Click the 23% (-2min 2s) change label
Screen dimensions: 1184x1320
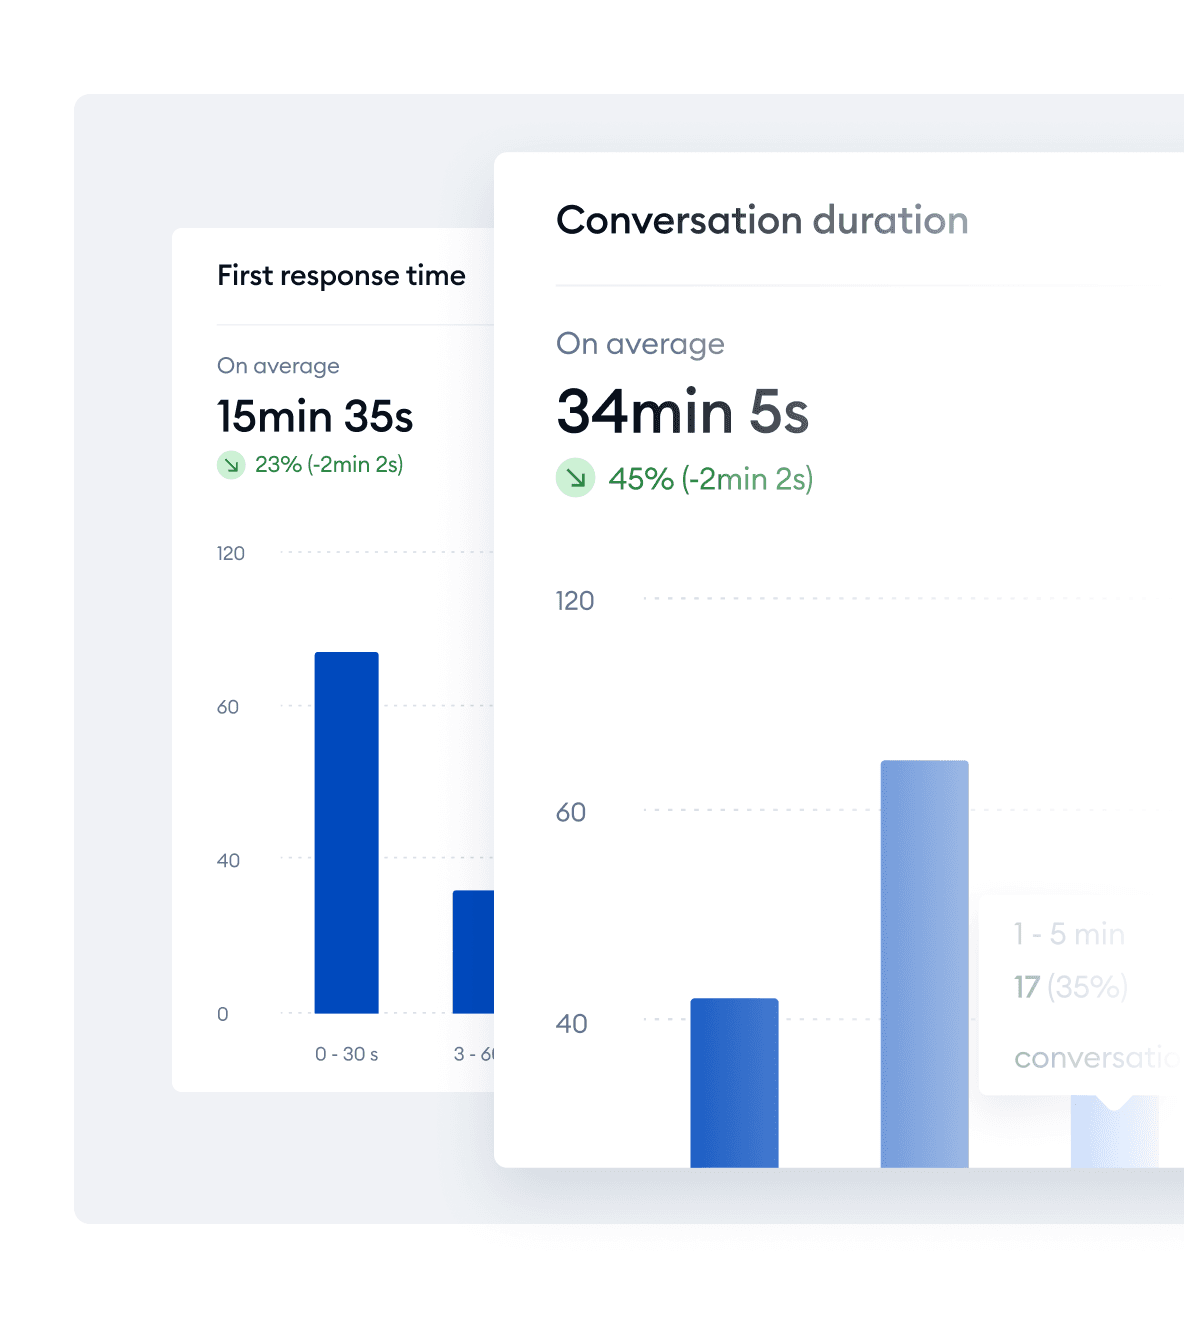coord(329,465)
